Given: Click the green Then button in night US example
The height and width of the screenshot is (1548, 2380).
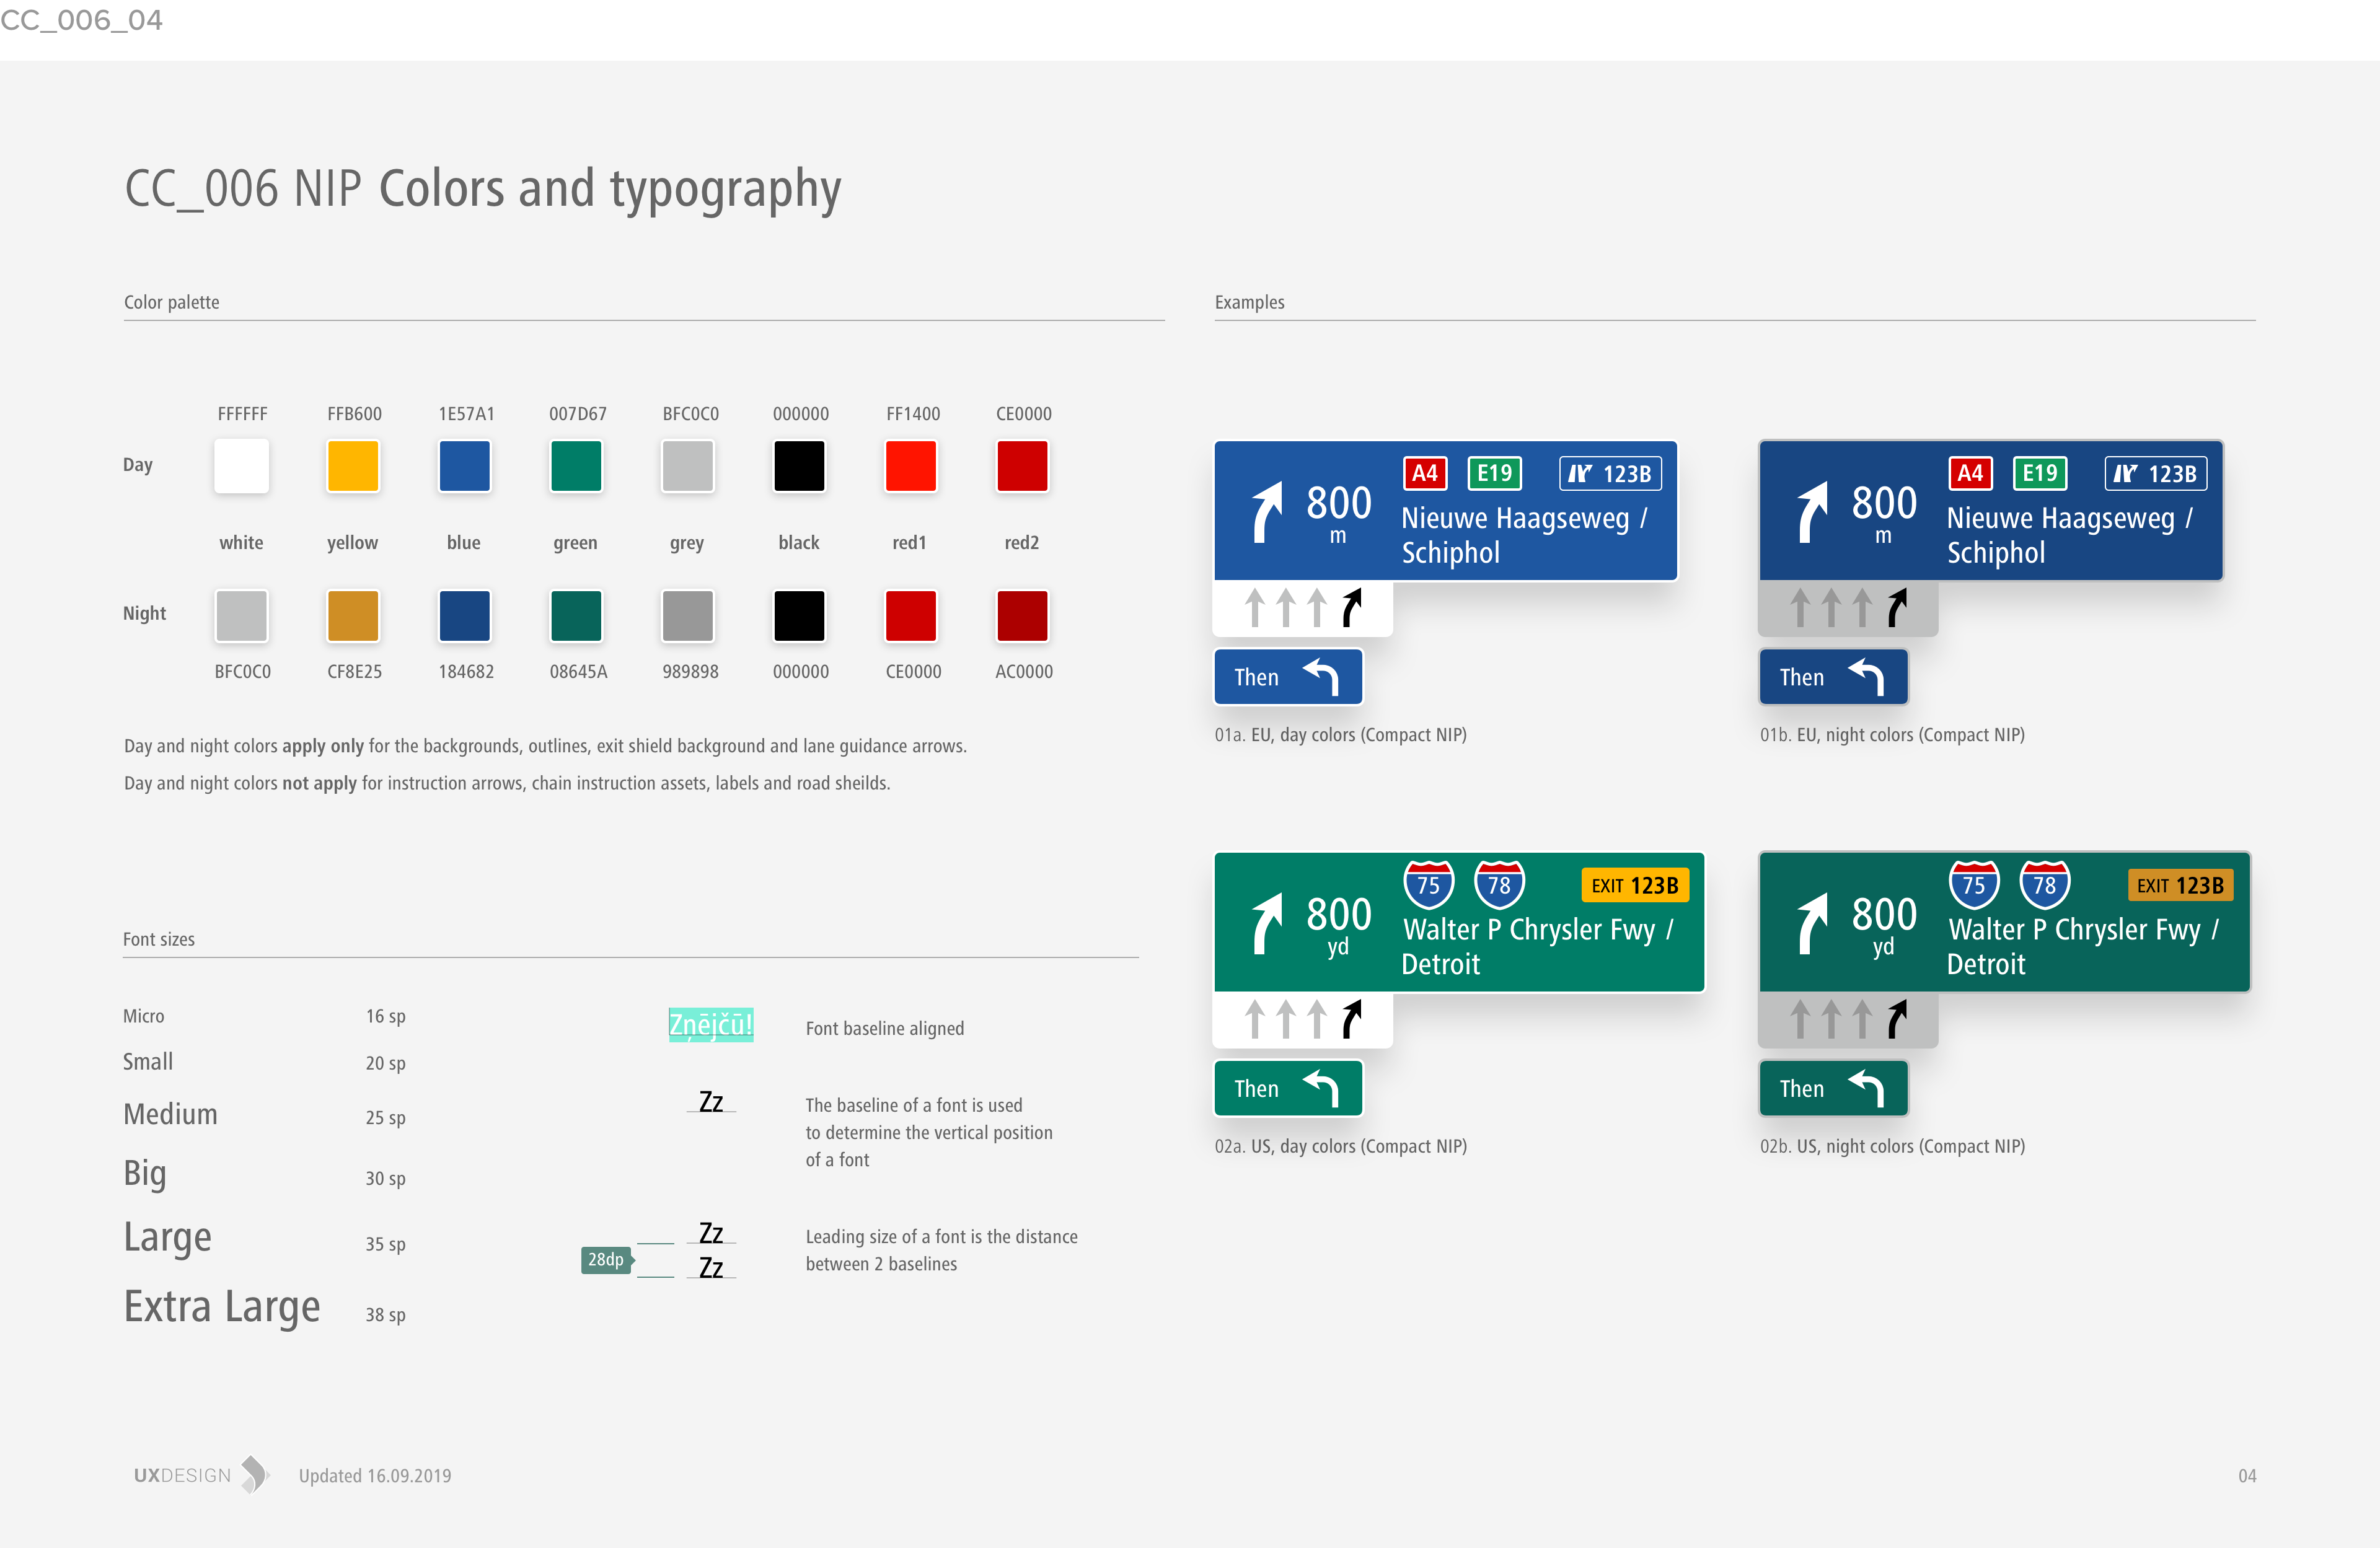Looking at the screenshot, I should click(x=1832, y=1088).
